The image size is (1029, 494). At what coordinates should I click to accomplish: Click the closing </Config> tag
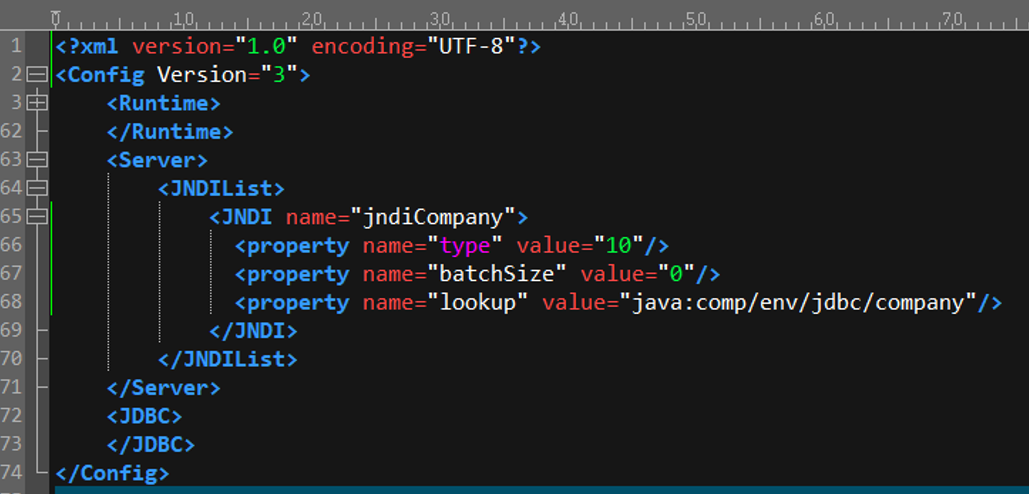click(113, 472)
